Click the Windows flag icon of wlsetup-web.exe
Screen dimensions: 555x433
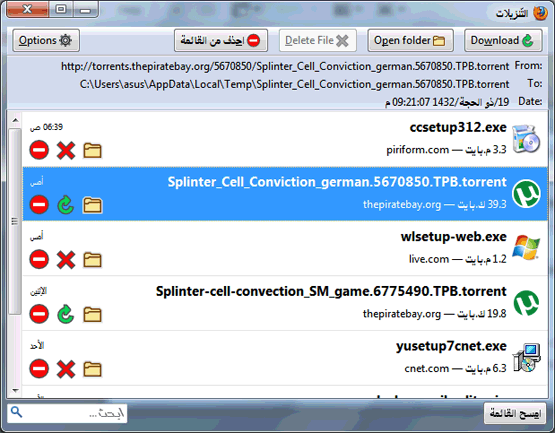(x=526, y=247)
